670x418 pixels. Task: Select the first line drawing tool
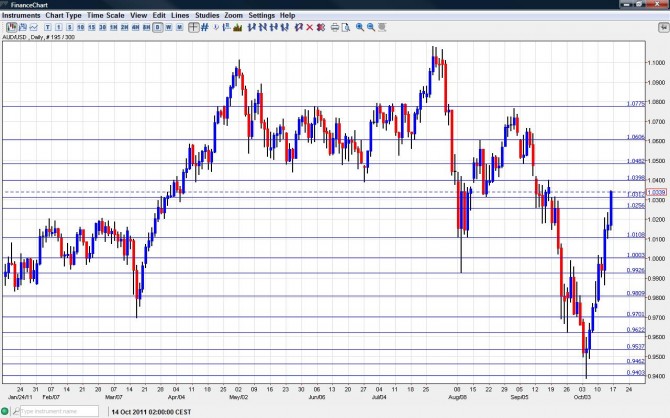[x=252, y=27]
